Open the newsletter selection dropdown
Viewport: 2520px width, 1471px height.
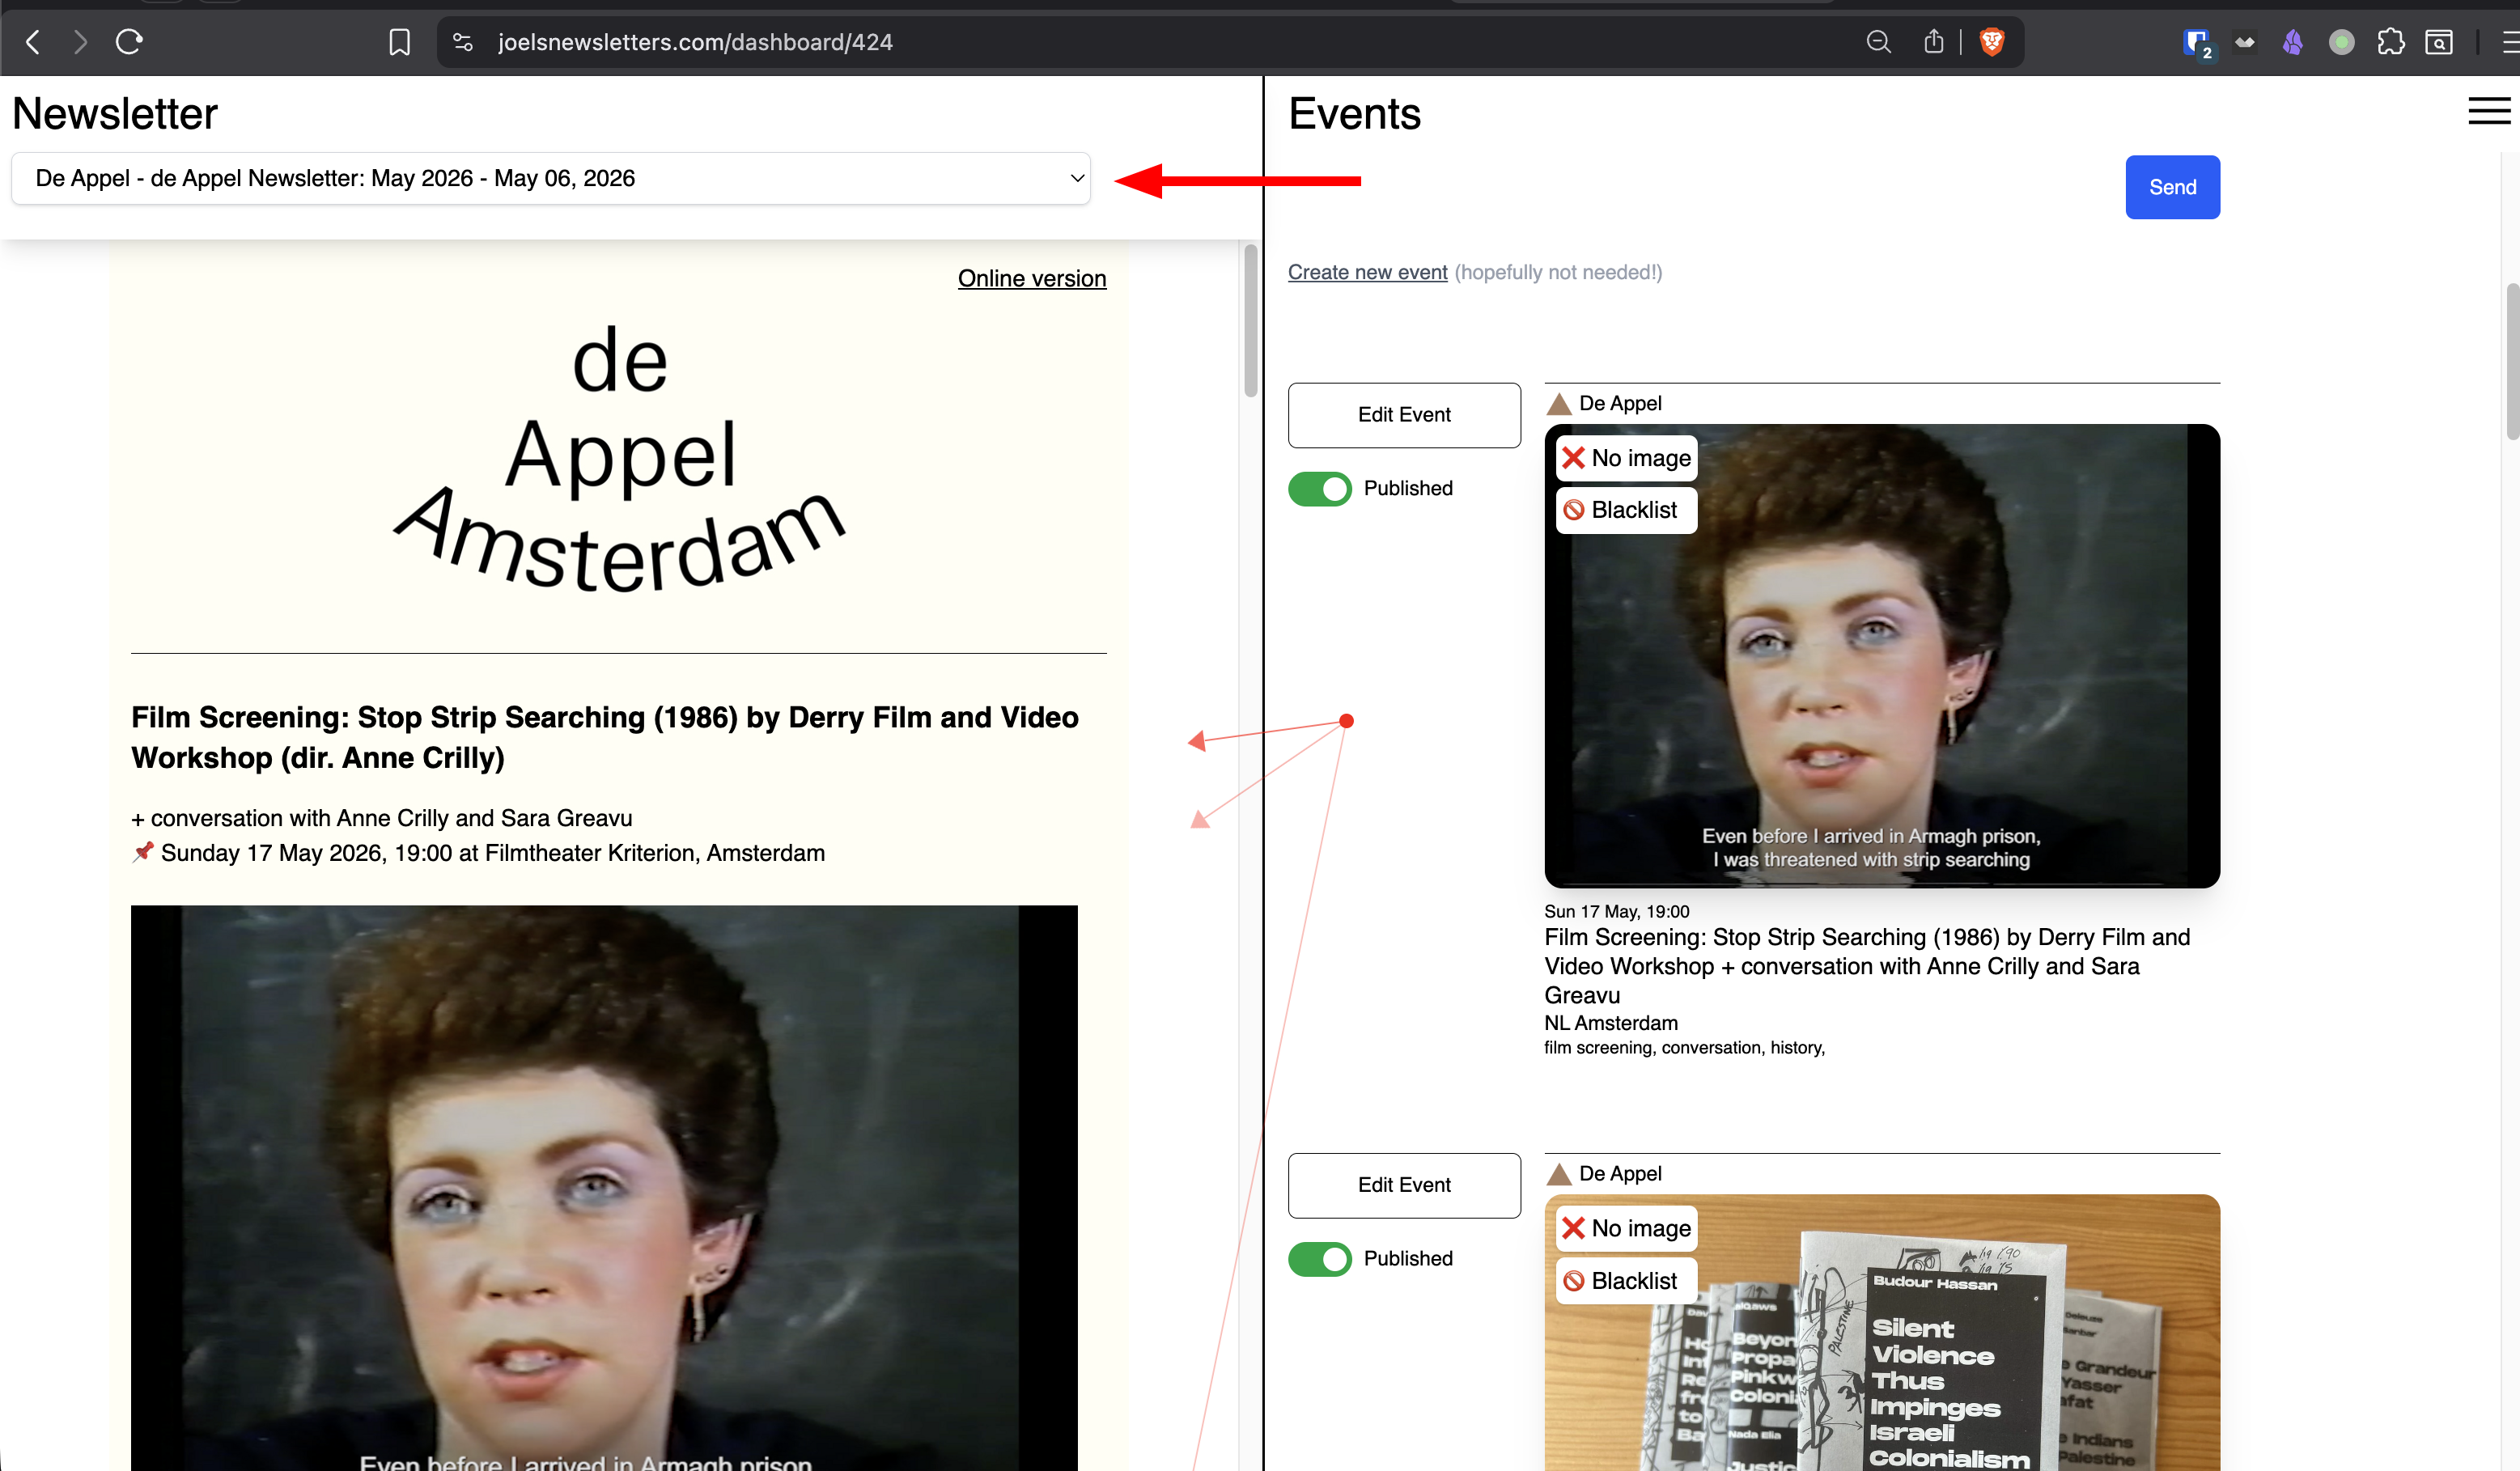(551, 178)
